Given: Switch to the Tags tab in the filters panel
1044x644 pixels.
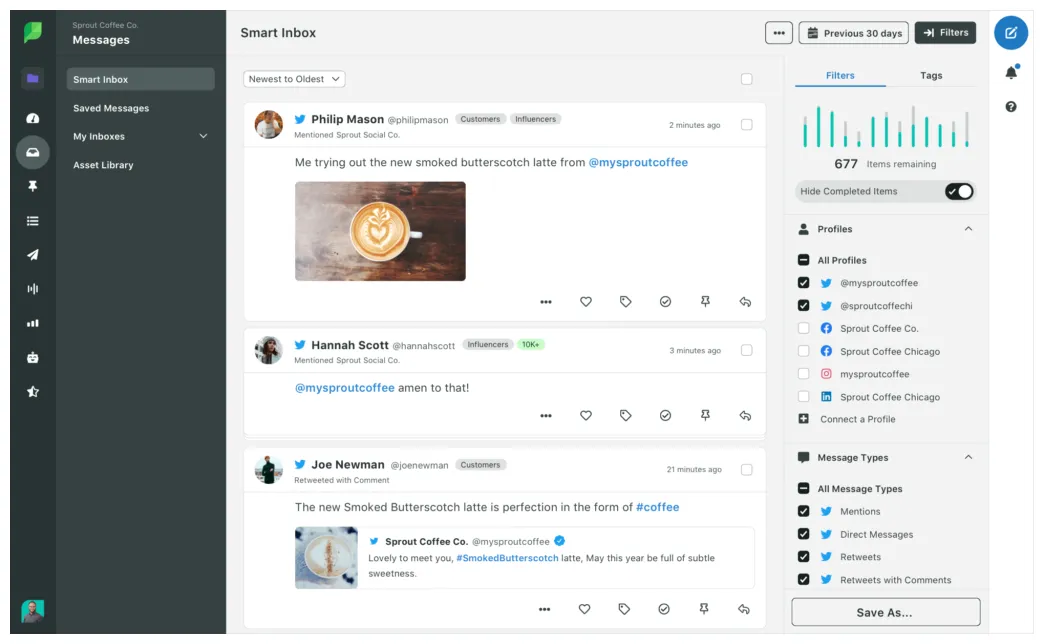Looking at the screenshot, I should tap(931, 75).
